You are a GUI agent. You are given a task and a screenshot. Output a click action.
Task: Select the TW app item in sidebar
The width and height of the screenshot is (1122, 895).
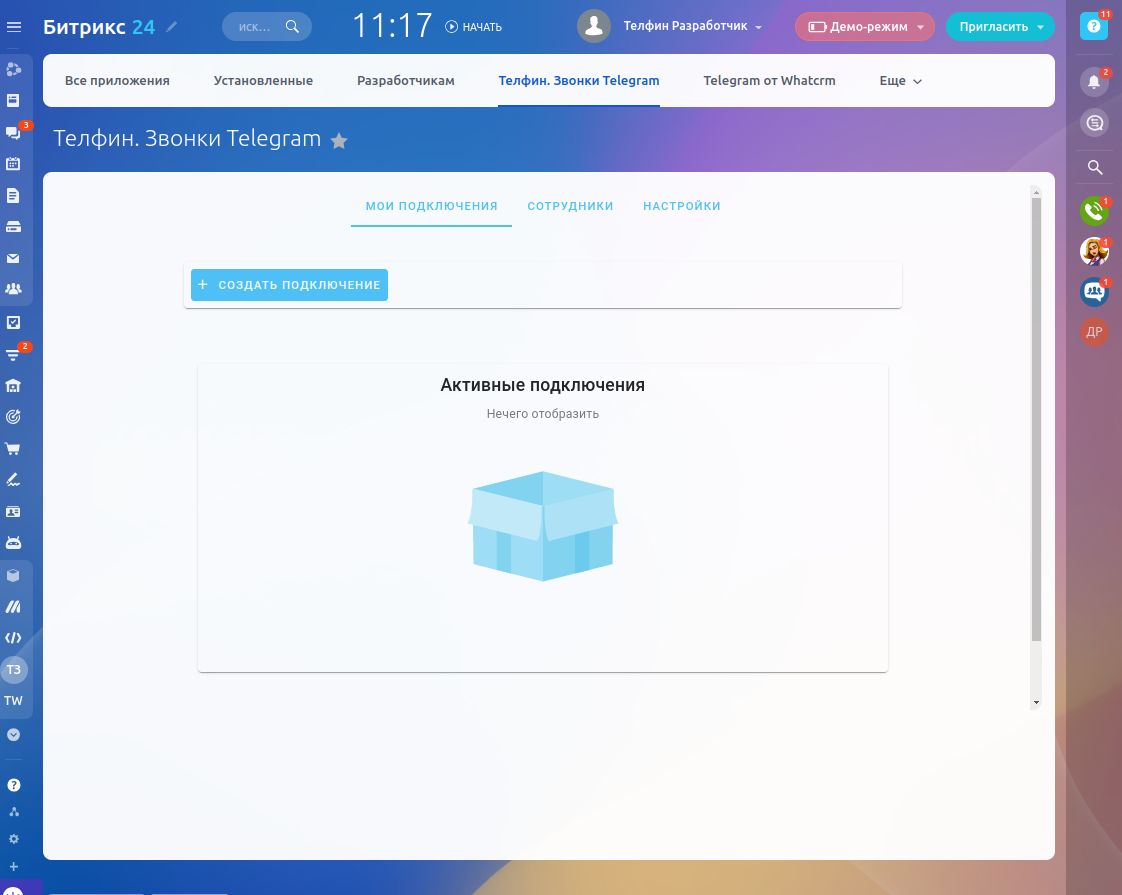14,701
